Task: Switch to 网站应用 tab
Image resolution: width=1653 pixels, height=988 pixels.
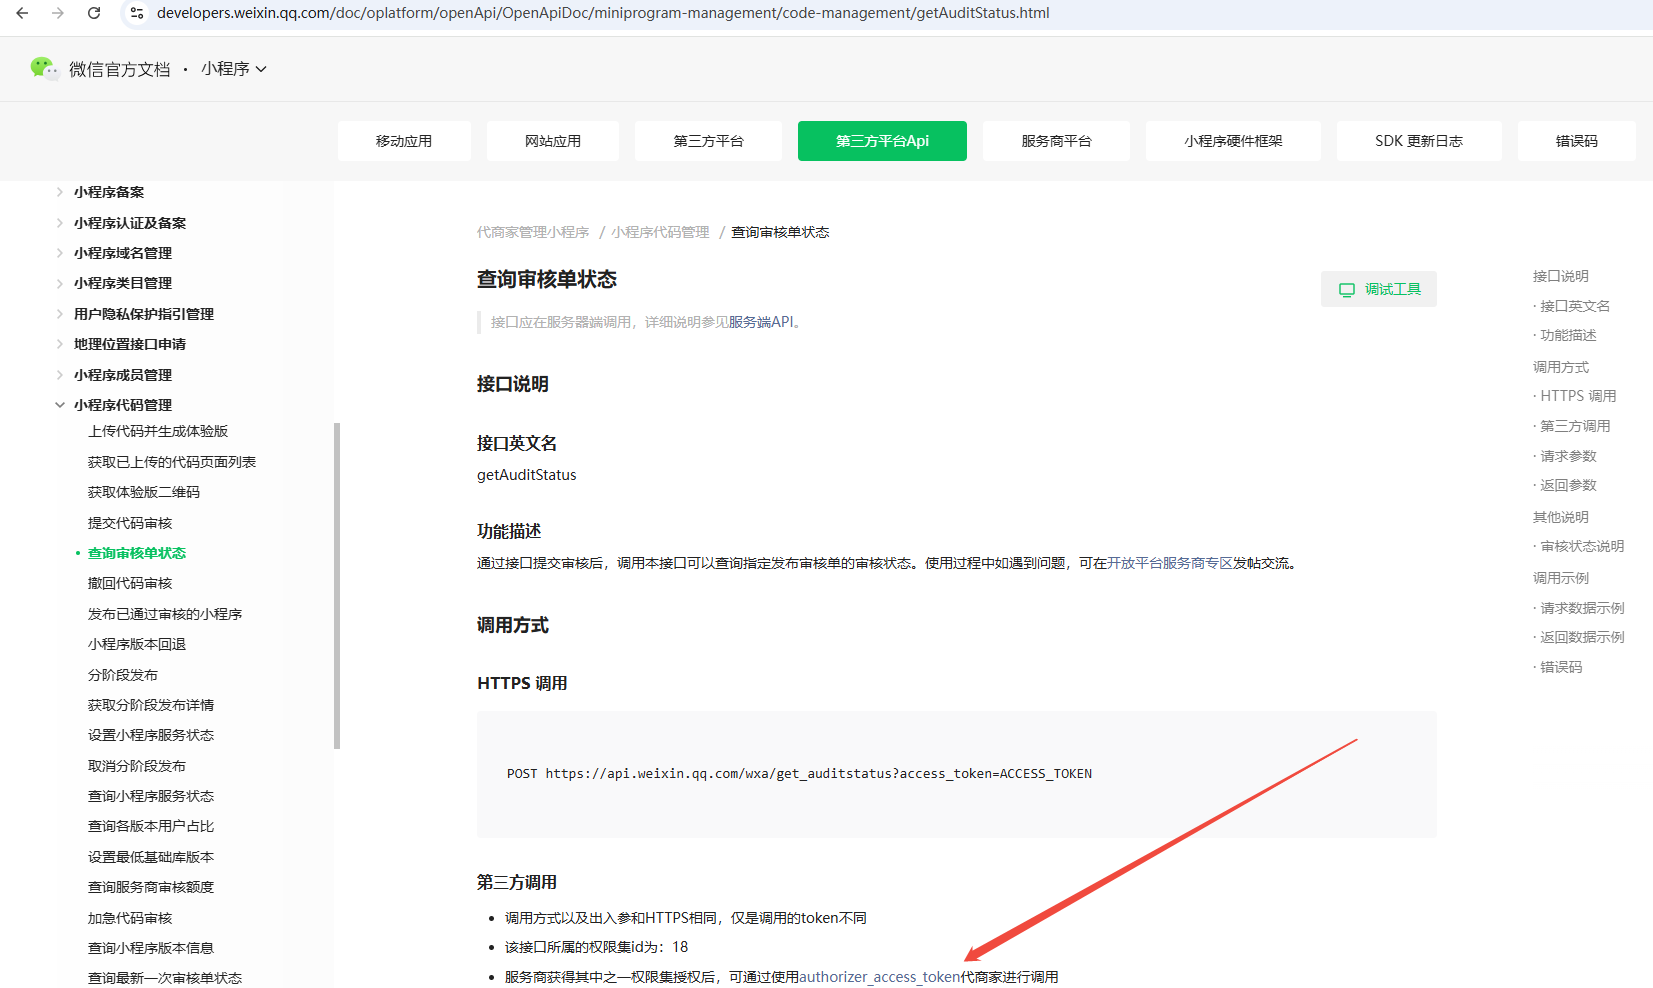Action: pyautogui.click(x=553, y=141)
